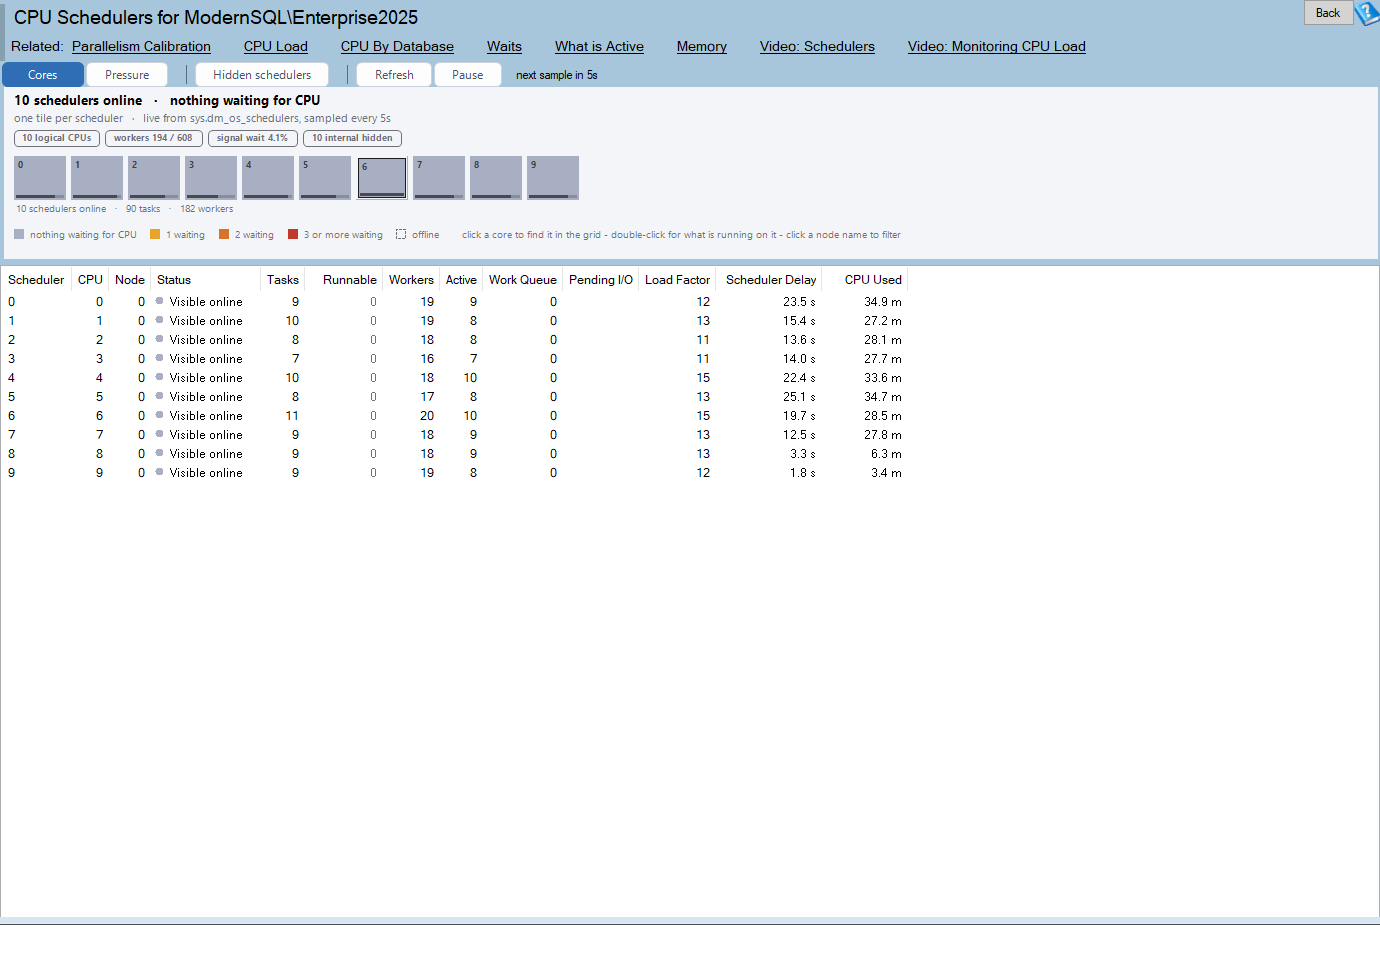Click the 'workers 194 / 608' chip
This screenshot has width=1380, height=976.
153,138
